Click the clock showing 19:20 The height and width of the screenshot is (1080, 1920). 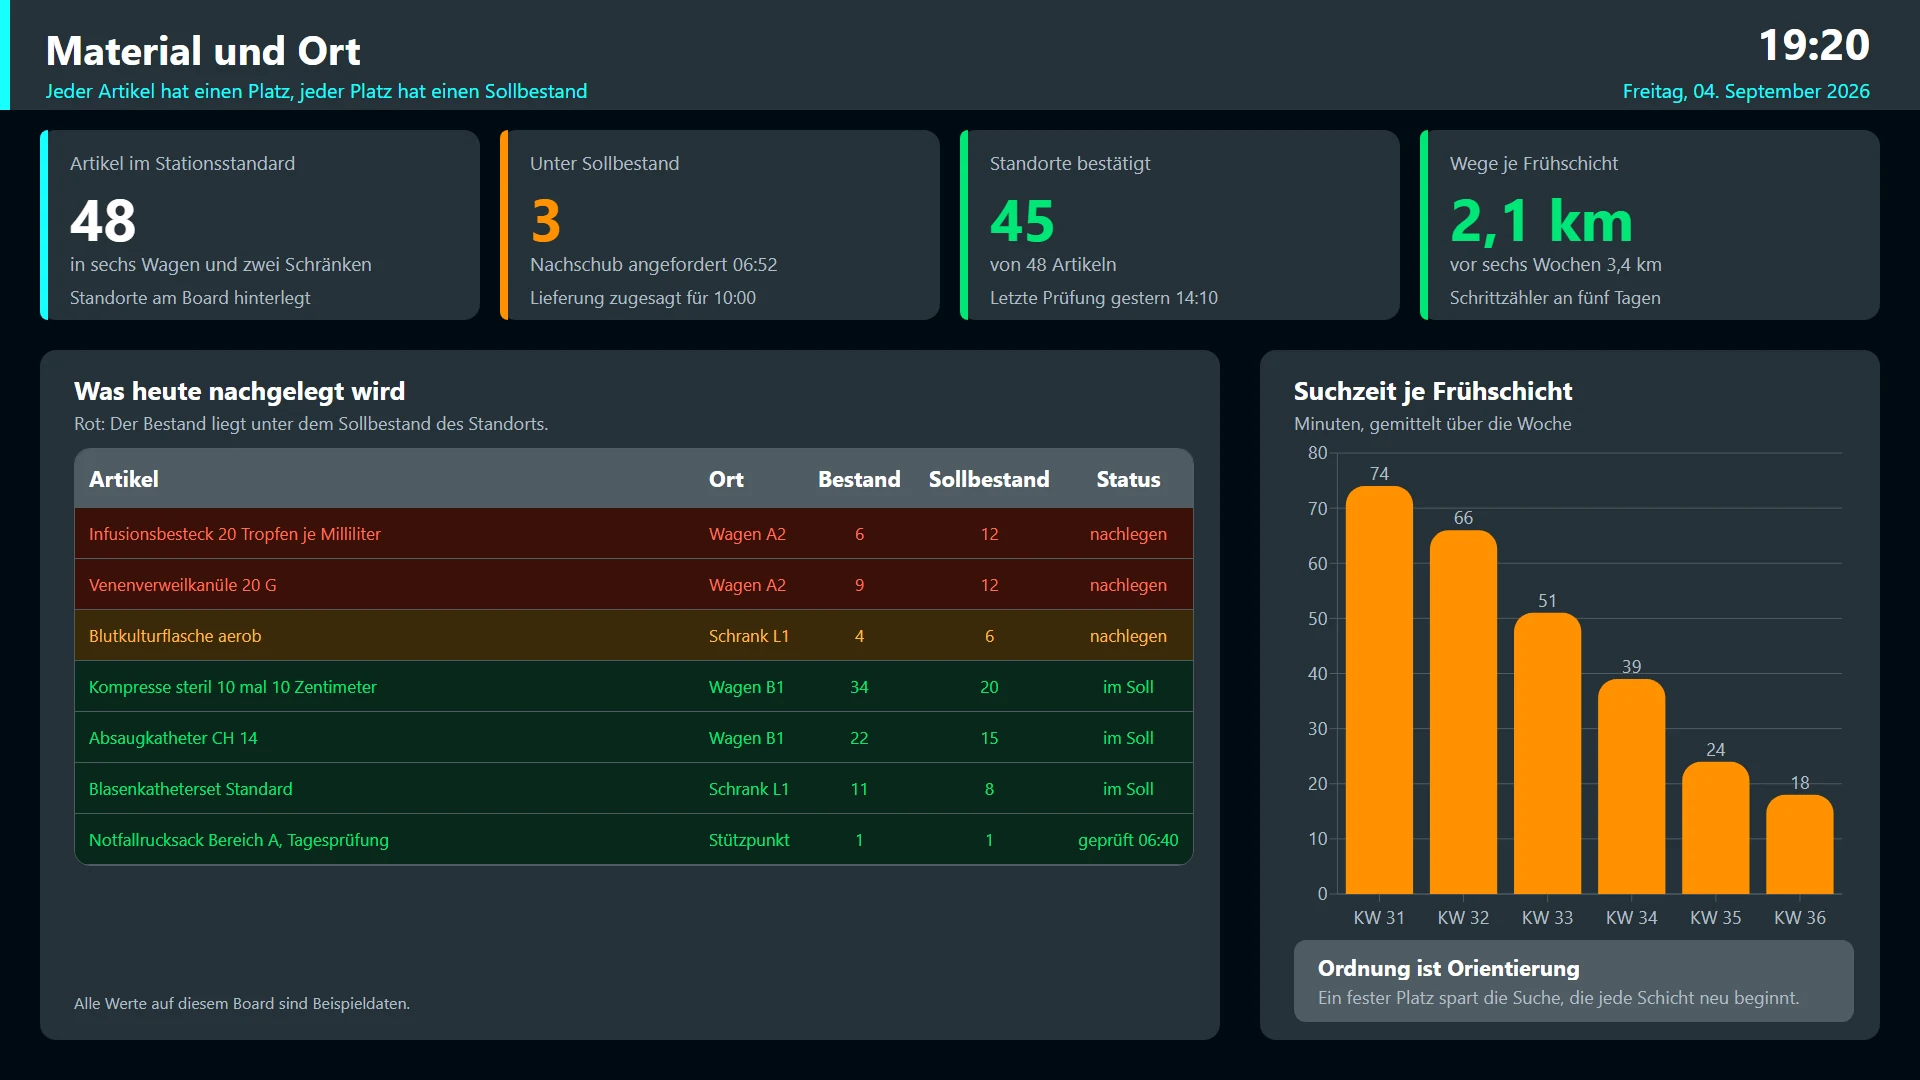[1814, 45]
